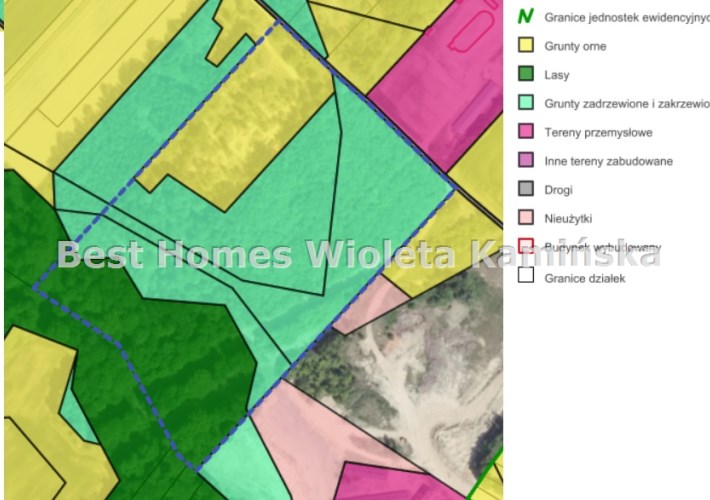The image size is (710, 500).
Task: Select the 'Inne tereny zabudowane' legend label
Action: tap(609, 161)
